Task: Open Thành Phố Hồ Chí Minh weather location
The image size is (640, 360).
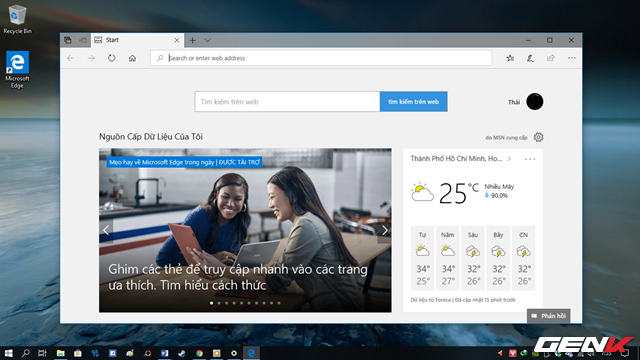Action: [x=456, y=159]
